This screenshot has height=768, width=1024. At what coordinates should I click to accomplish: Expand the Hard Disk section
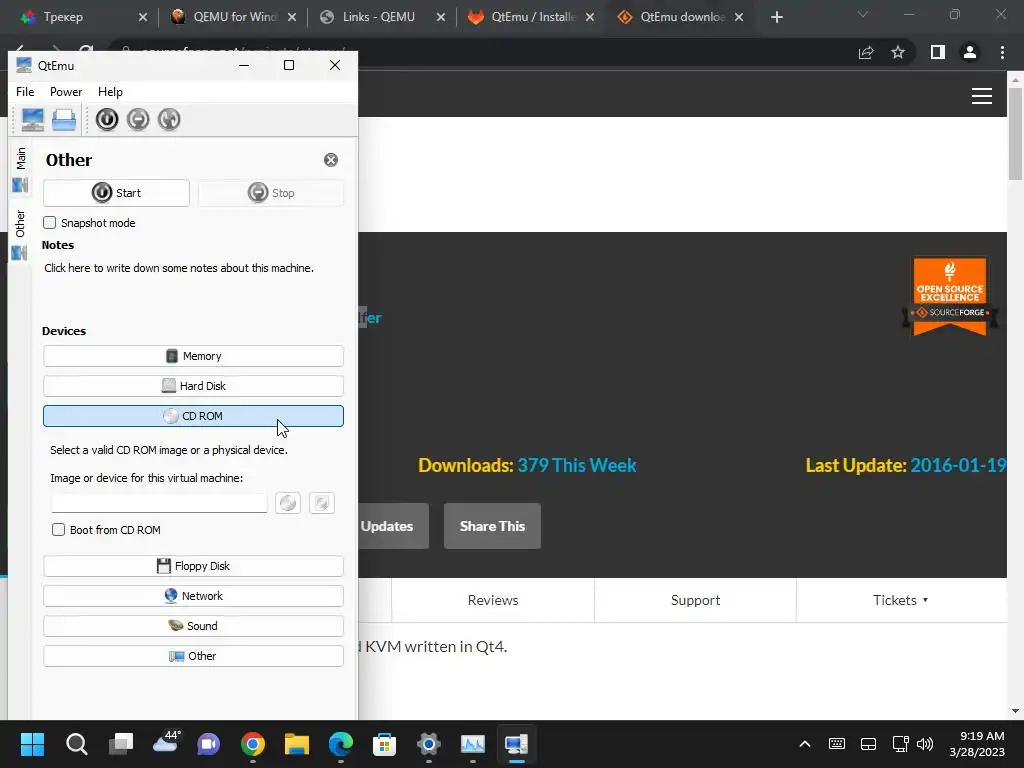point(193,386)
